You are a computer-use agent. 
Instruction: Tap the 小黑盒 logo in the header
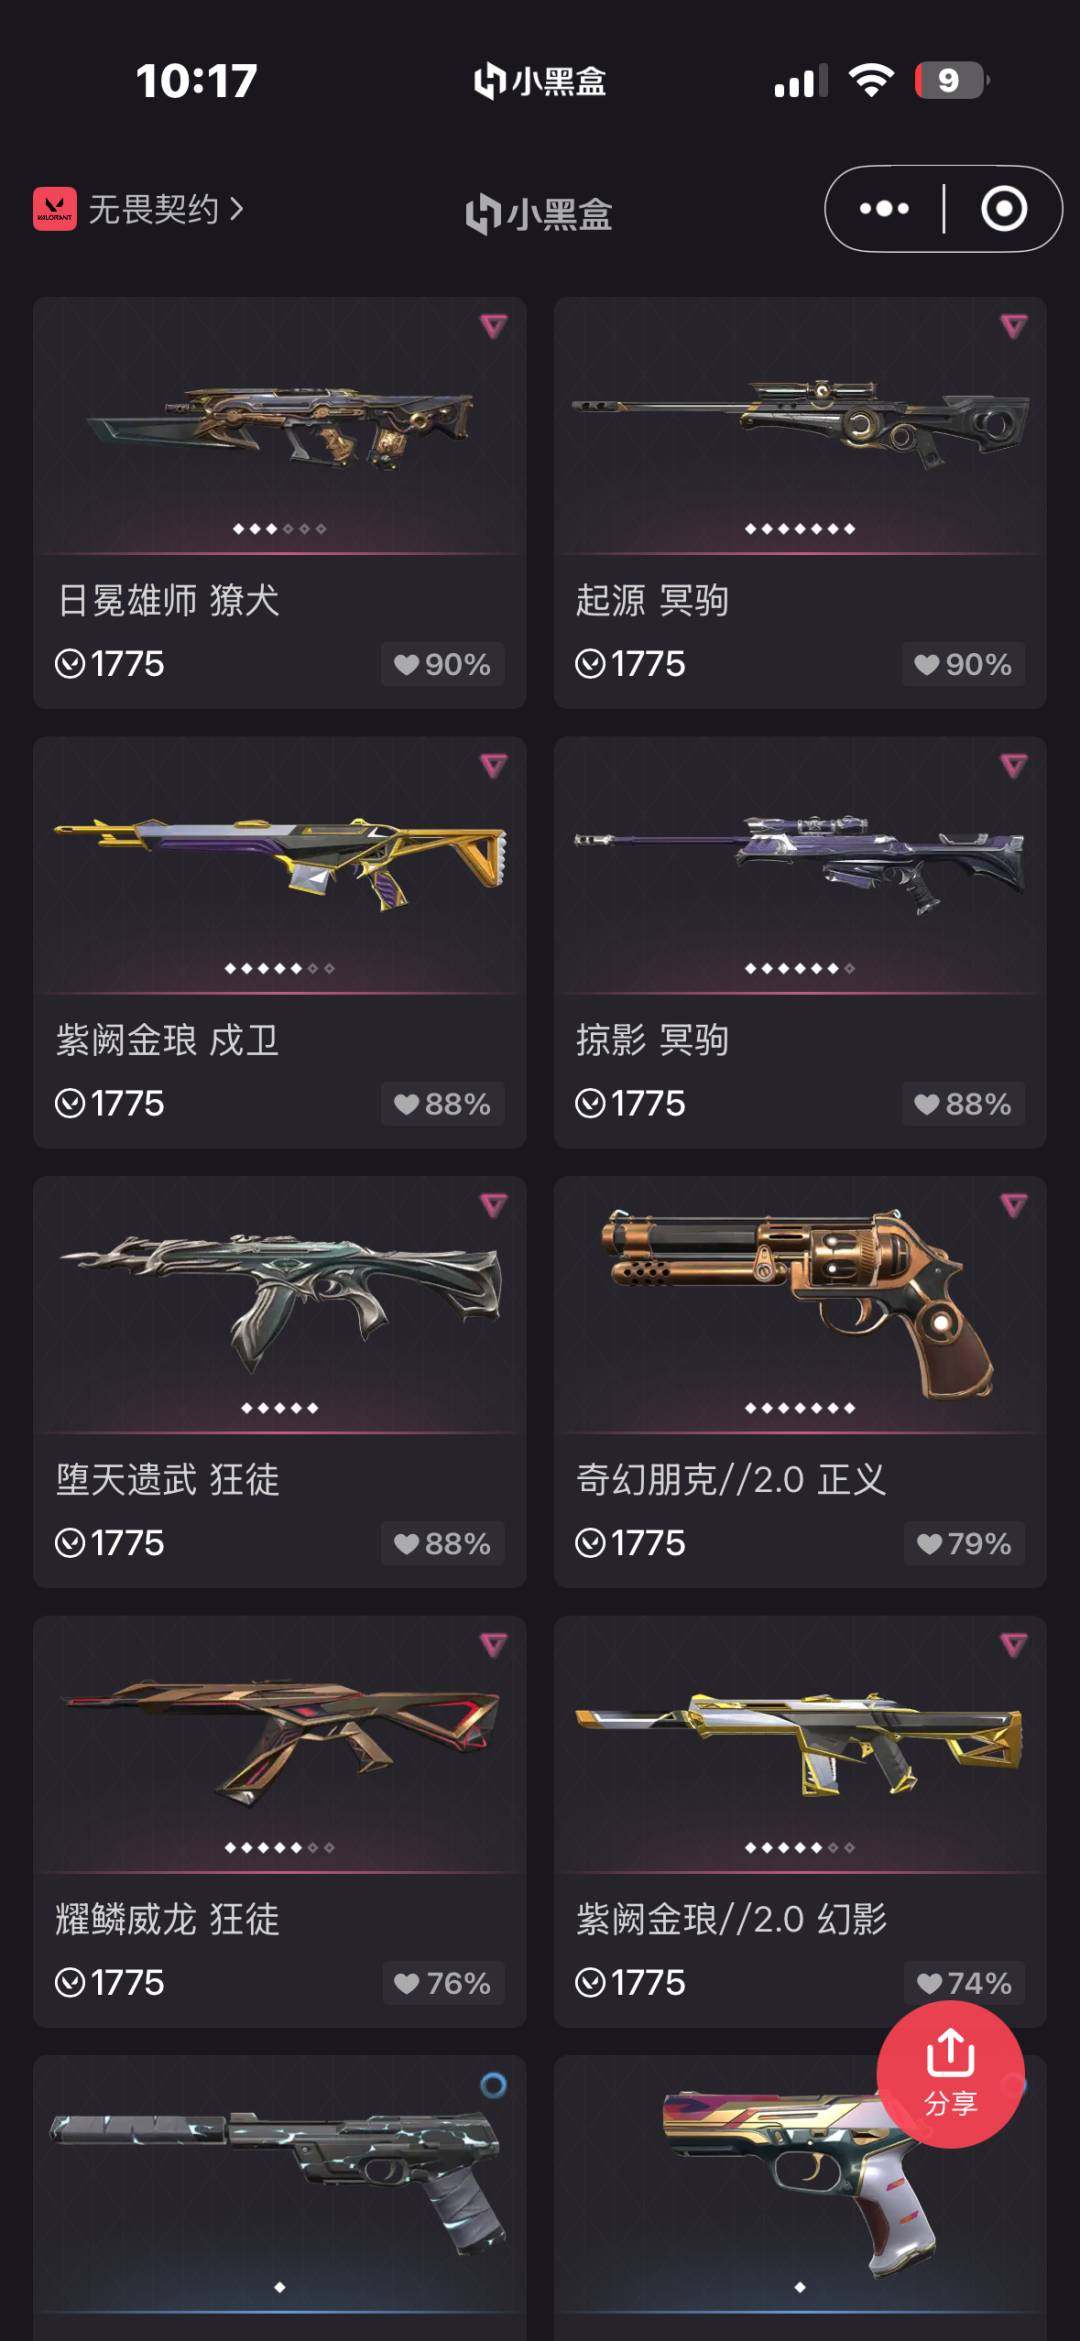point(539,214)
